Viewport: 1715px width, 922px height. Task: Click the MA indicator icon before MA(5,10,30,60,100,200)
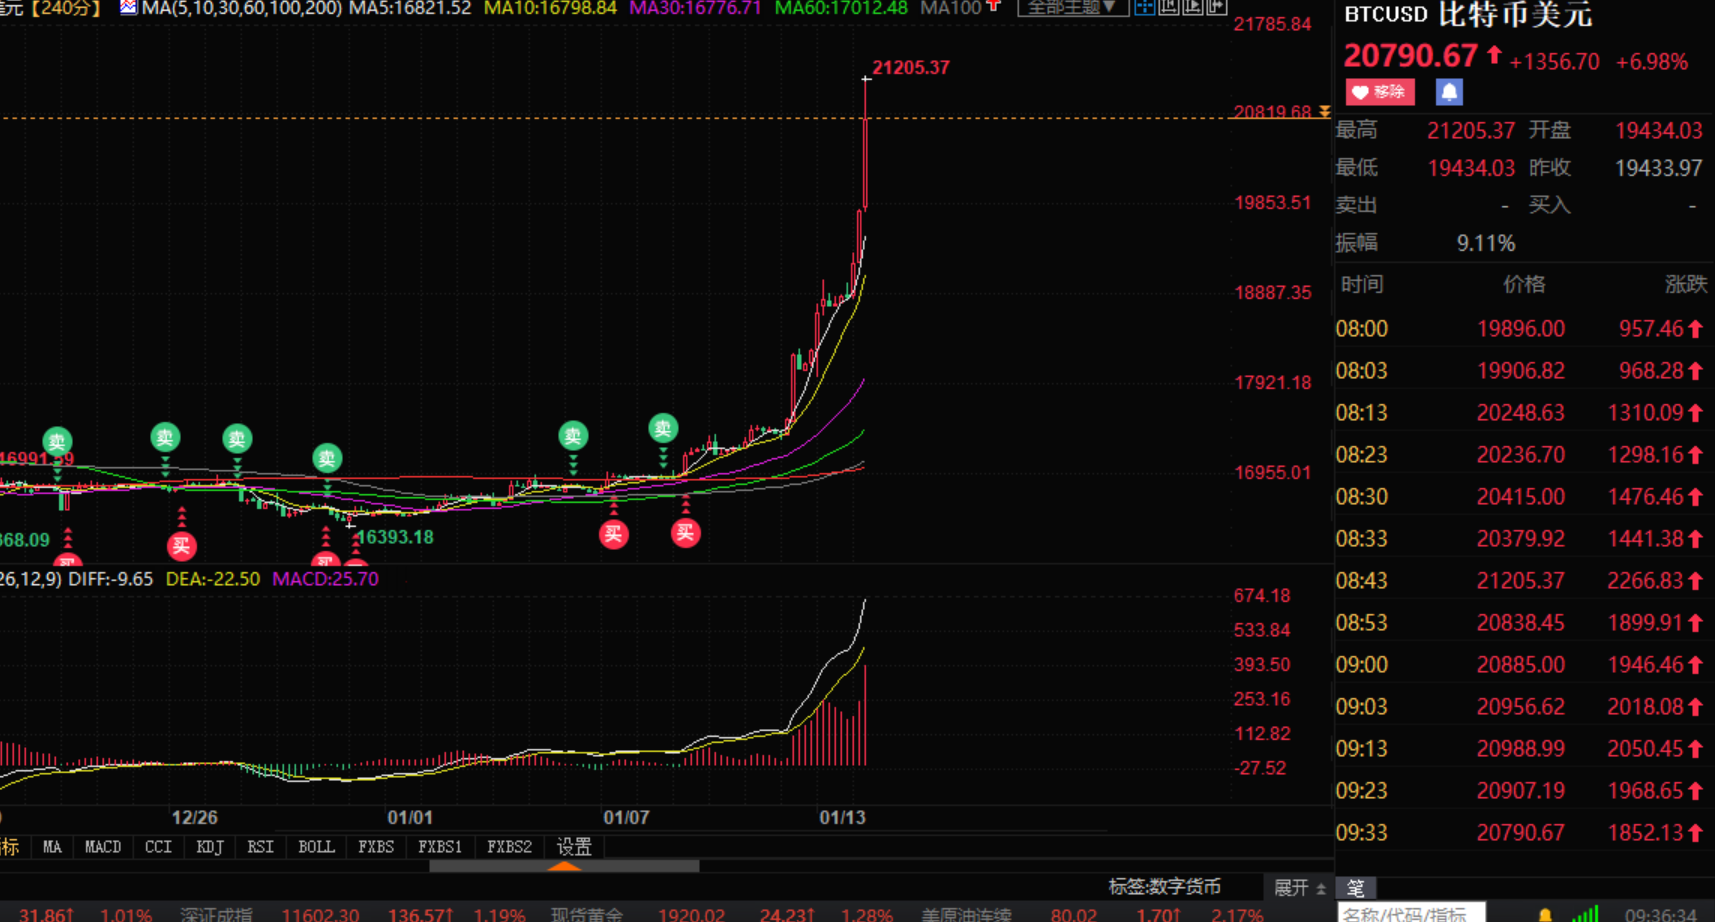pyautogui.click(x=128, y=7)
